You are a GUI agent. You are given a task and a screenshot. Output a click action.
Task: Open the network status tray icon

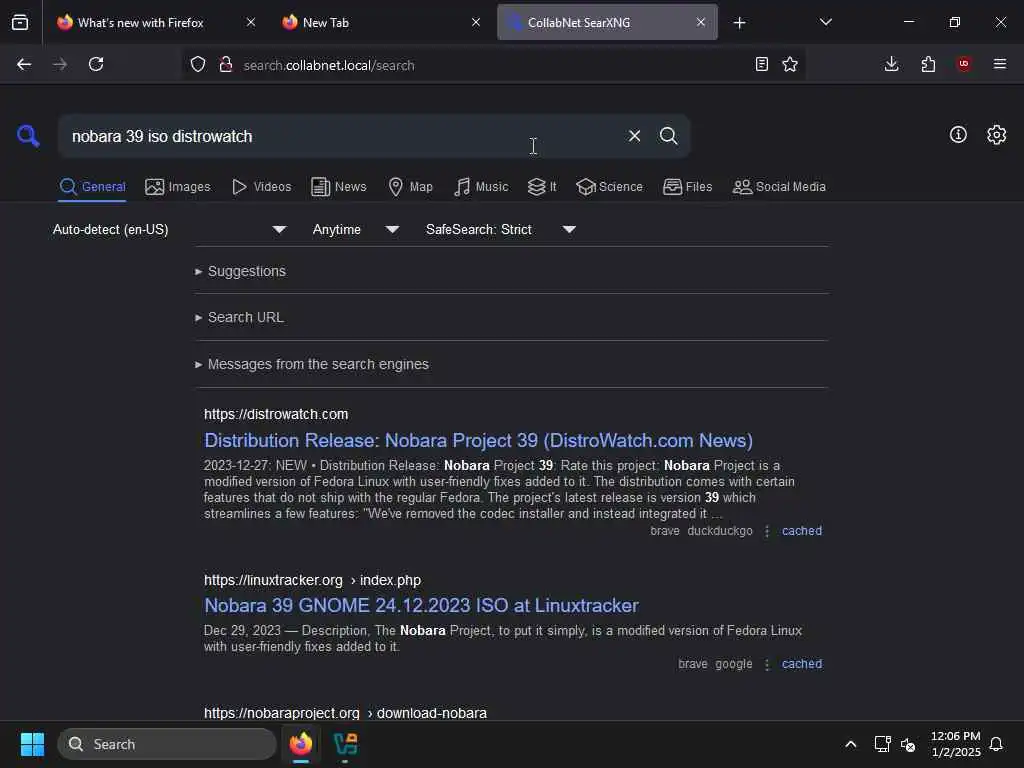pyautogui.click(x=882, y=744)
